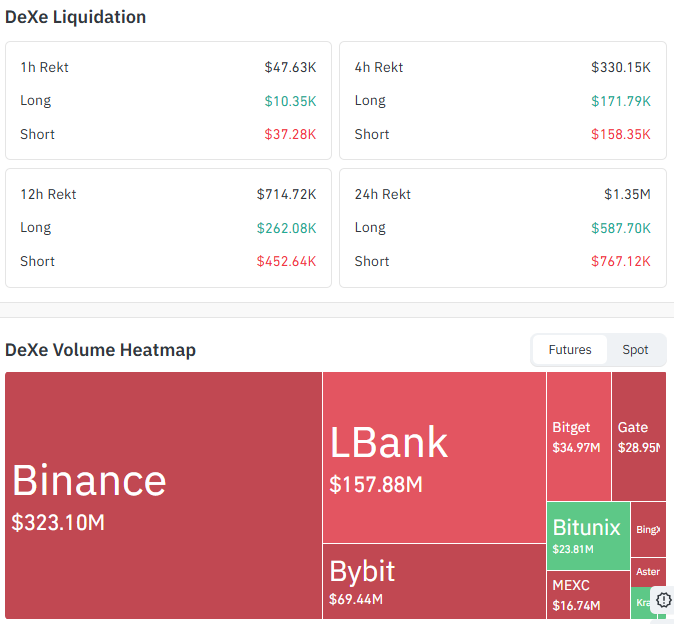Click Bitunix volume $23.81M

tap(573, 549)
